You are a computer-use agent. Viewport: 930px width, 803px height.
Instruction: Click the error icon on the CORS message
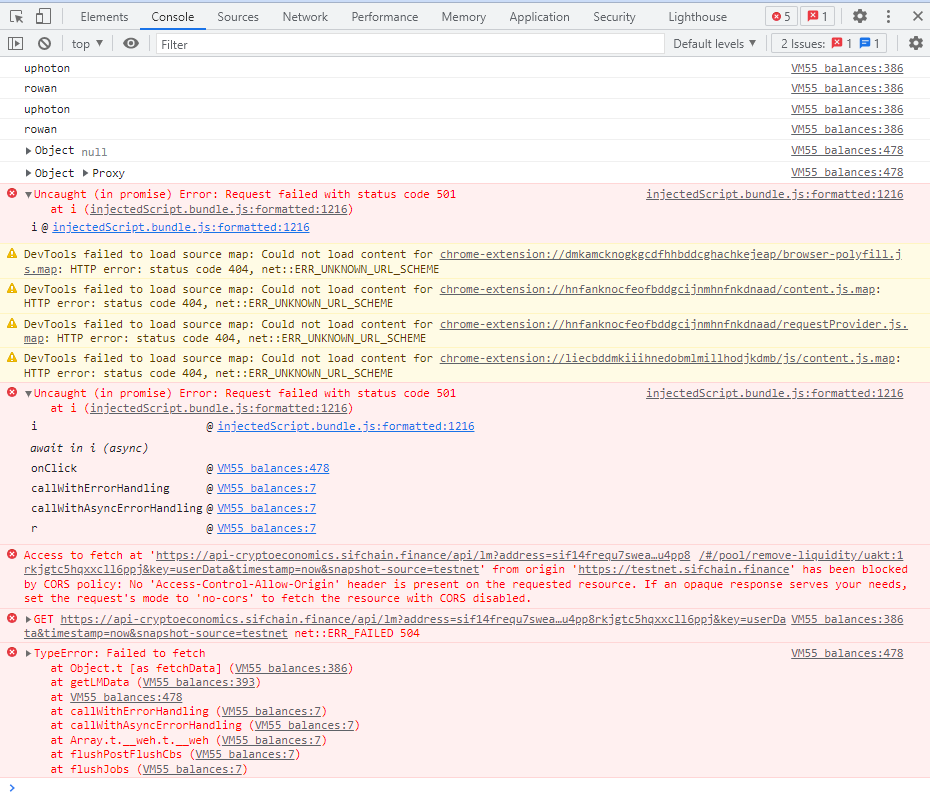pyautogui.click(x=12, y=555)
